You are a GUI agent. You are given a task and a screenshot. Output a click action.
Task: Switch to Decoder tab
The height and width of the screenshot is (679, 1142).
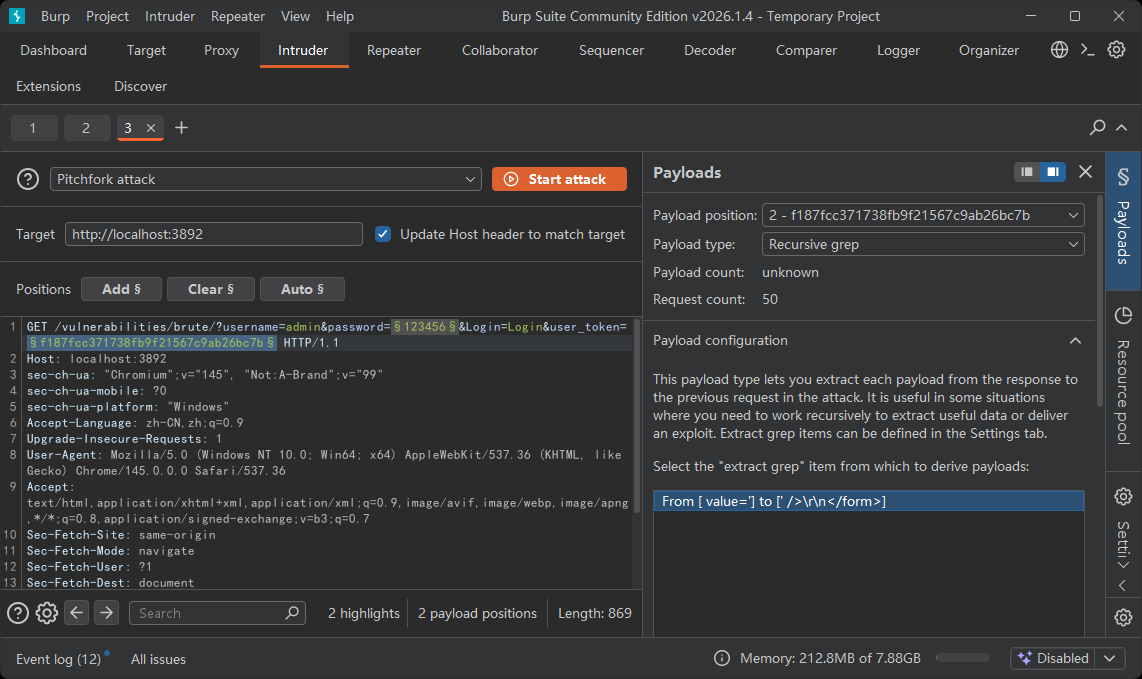pyautogui.click(x=710, y=50)
